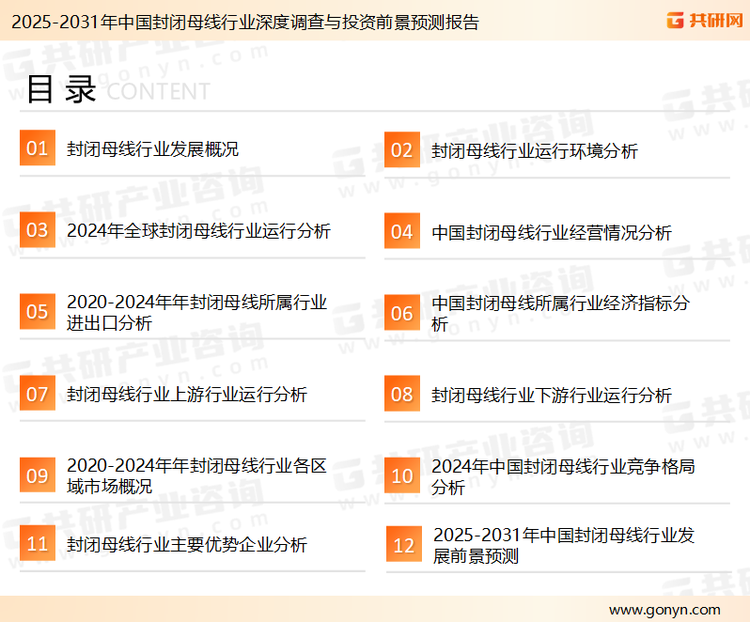This screenshot has width=750, height=622.
Task: Open chapter 中国封闭母线行业经营情况分析
Action: 551,233
